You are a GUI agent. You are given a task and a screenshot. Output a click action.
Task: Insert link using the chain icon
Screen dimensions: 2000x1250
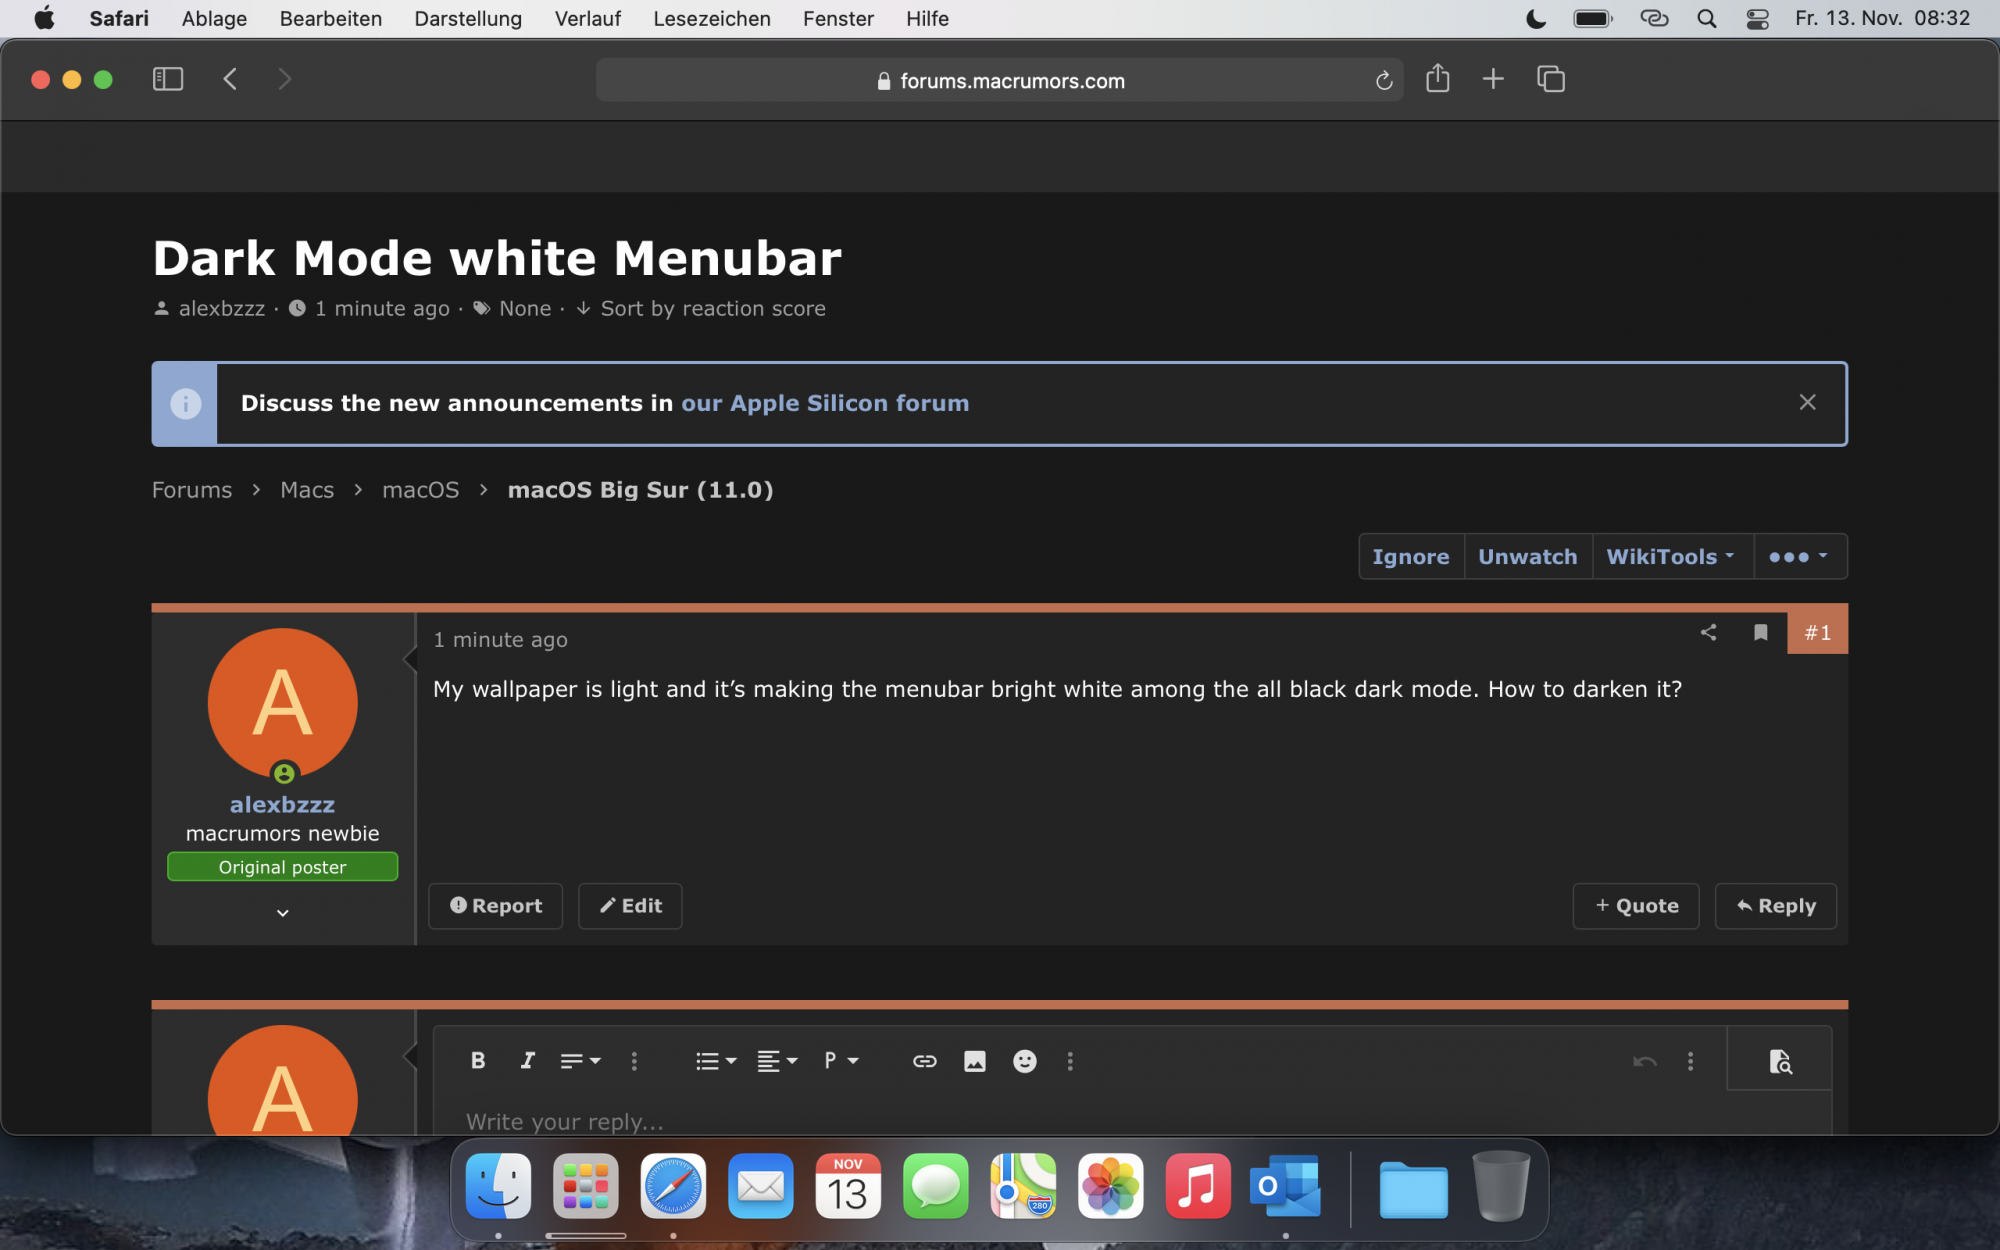click(x=924, y=1061)
